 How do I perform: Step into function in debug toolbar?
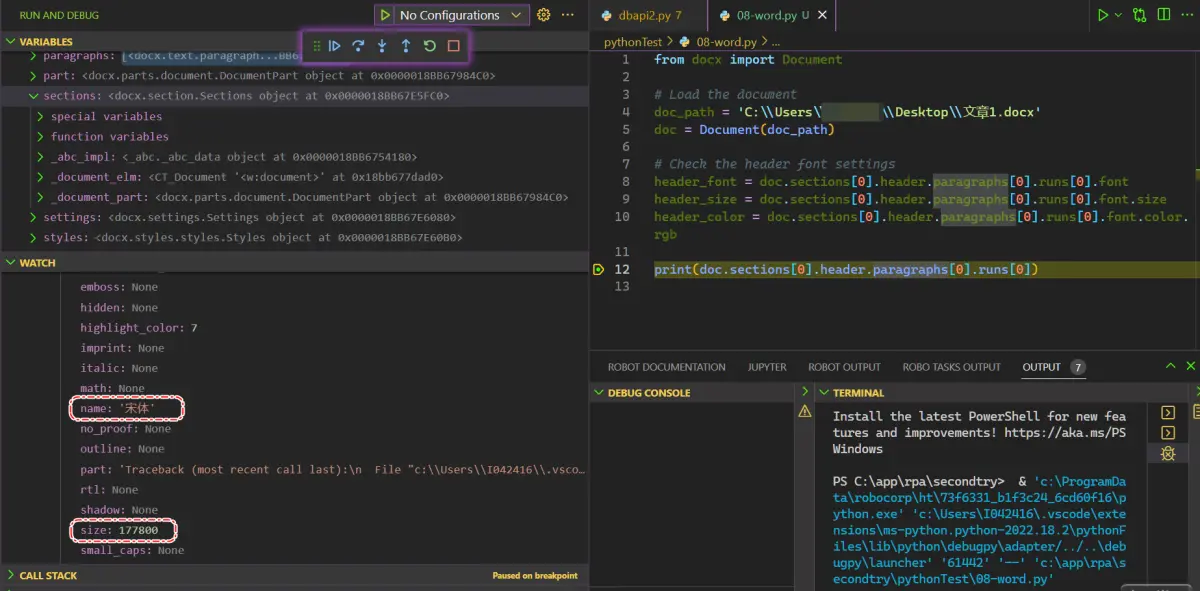point(382,46)
